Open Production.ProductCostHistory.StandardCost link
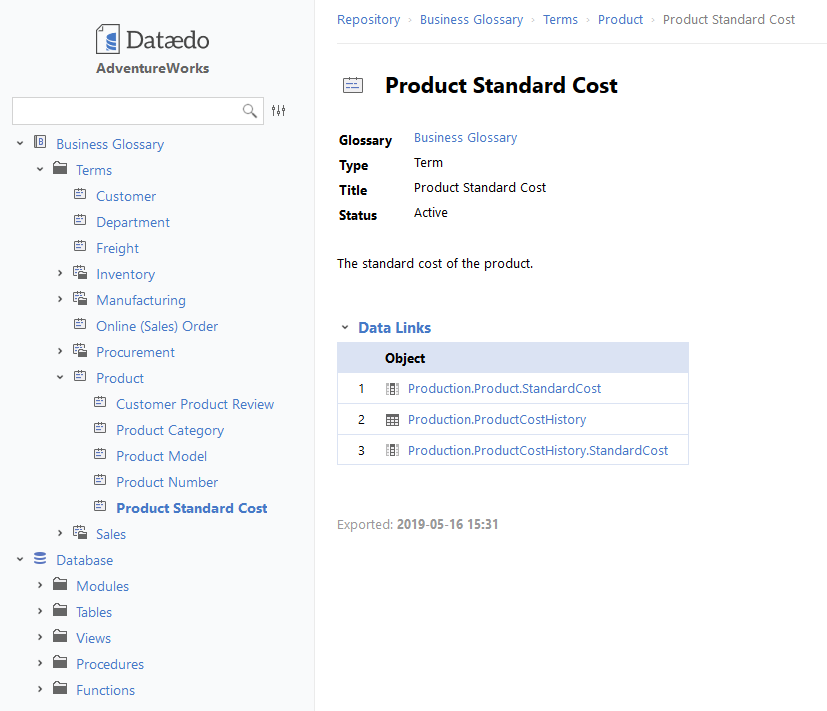This screenshot has width=827, height=711. tap(537, 451)
